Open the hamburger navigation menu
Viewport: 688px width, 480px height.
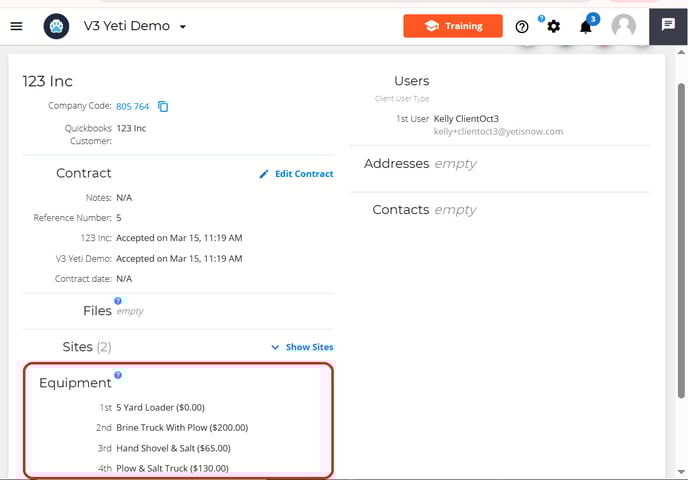(x=16, y=26)
